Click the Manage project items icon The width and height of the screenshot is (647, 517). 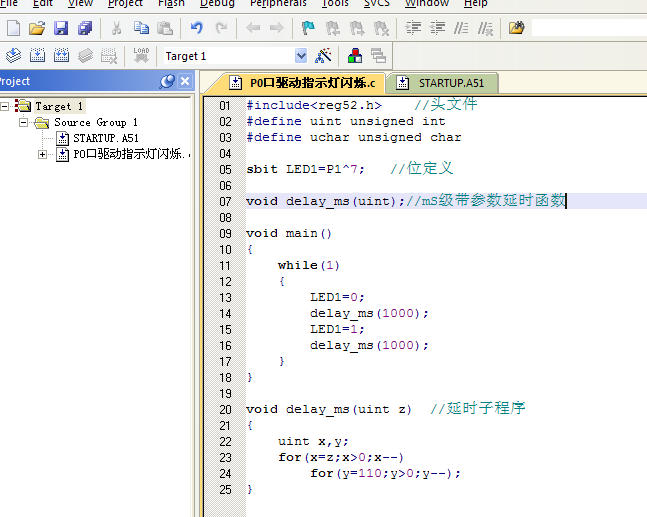click(x=354, y=56)
